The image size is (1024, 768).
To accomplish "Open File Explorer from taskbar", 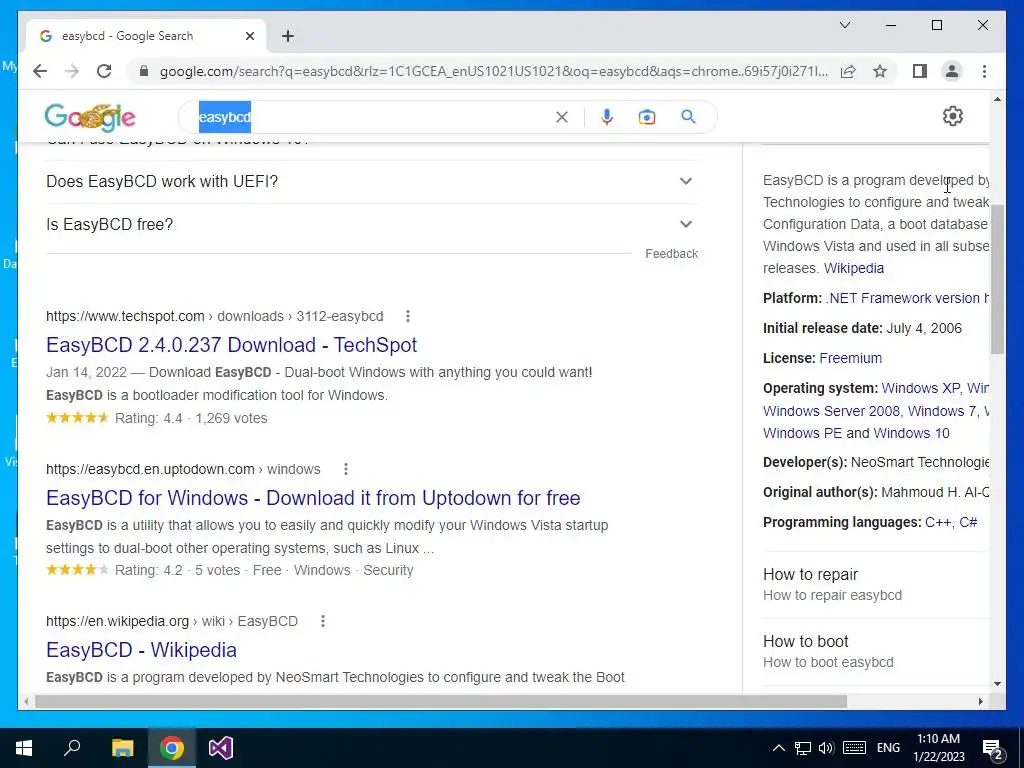I will [x=122, y=748].
